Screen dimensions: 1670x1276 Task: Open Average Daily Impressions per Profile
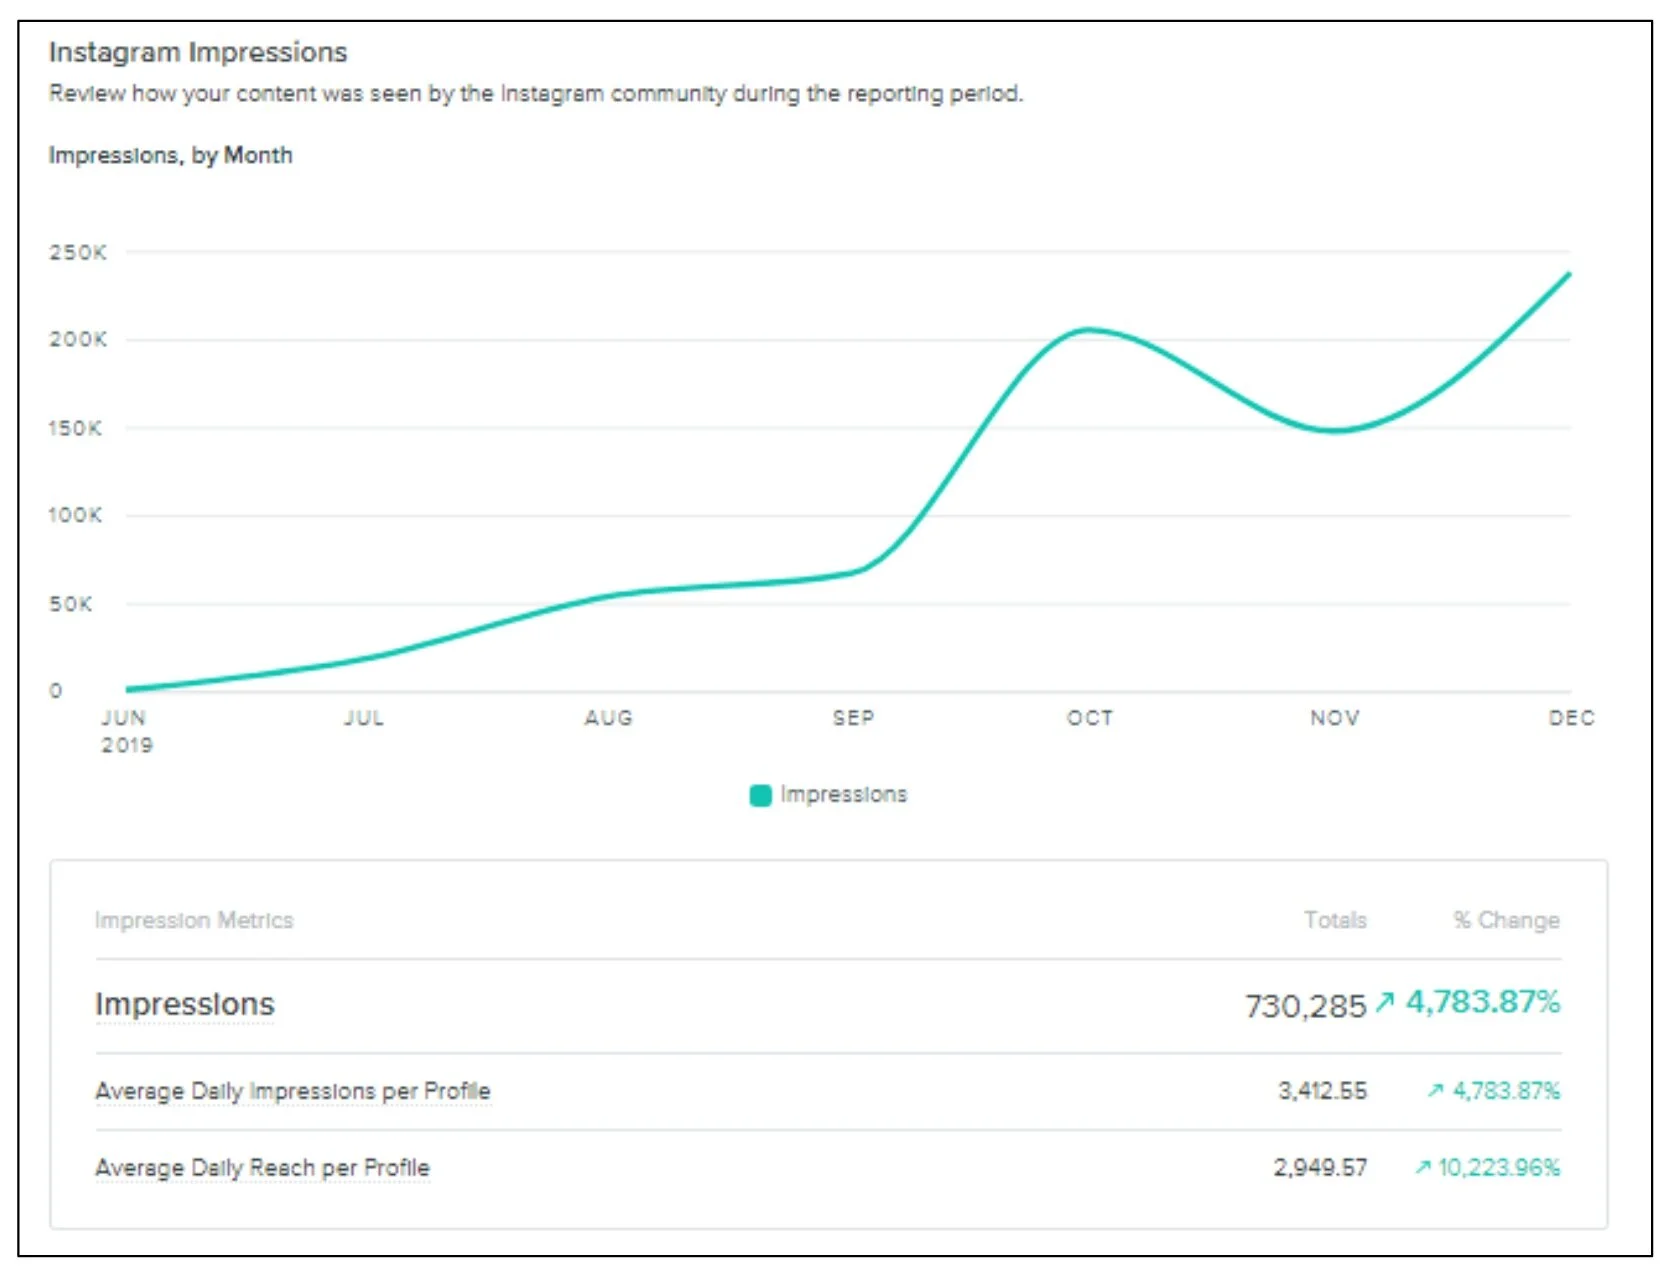pos(292,1091)
